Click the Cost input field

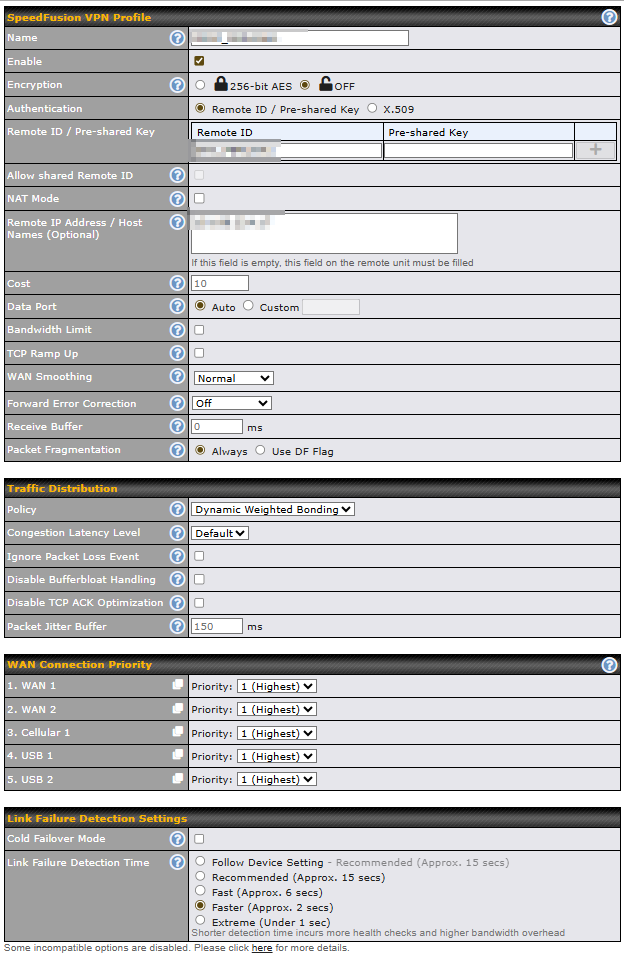click(220, 283)
